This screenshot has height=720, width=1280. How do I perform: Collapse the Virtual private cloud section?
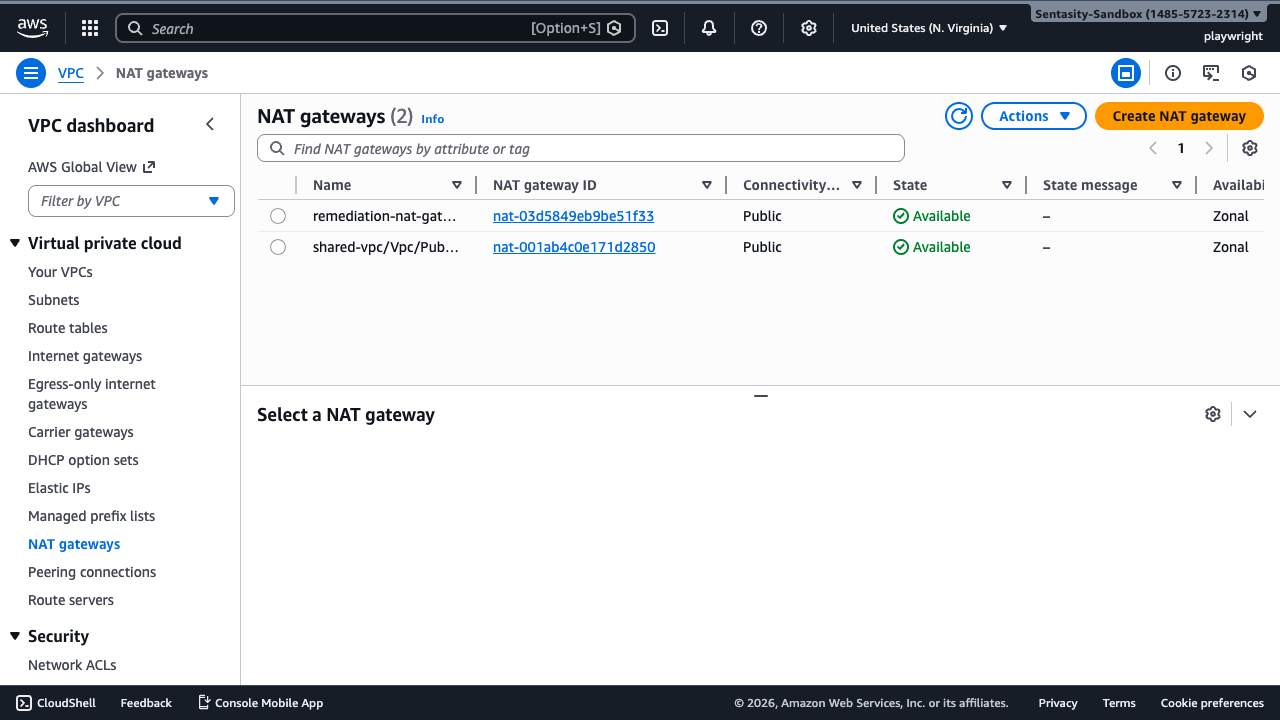pos(14,243)
